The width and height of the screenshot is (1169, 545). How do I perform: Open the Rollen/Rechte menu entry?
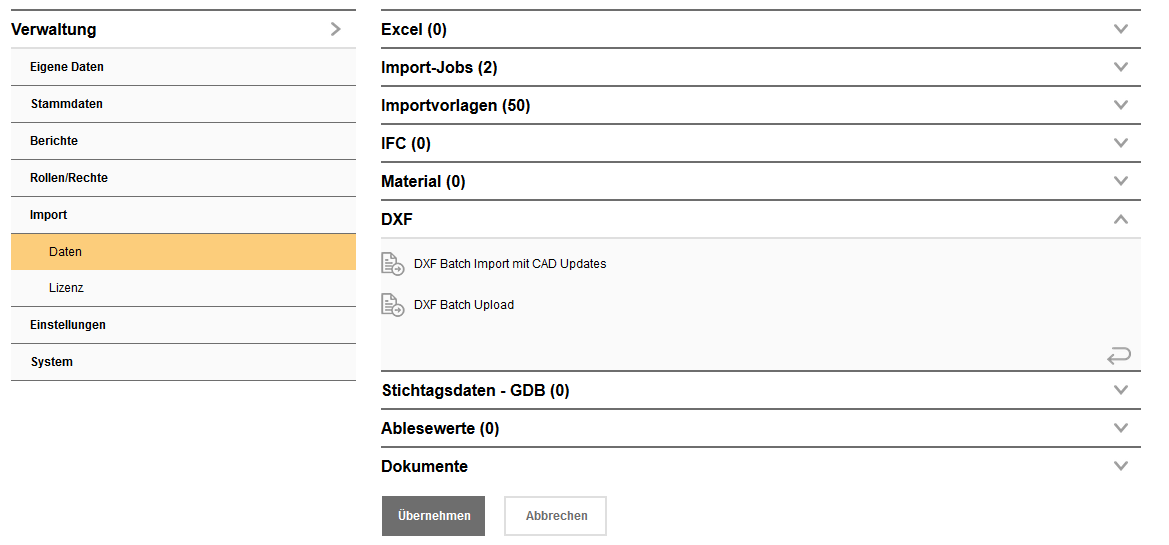69,178
